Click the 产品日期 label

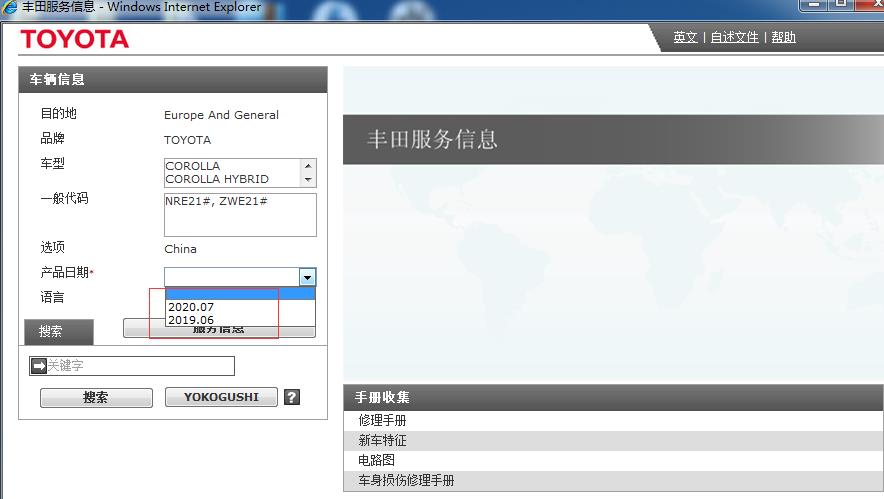(65, 273)
